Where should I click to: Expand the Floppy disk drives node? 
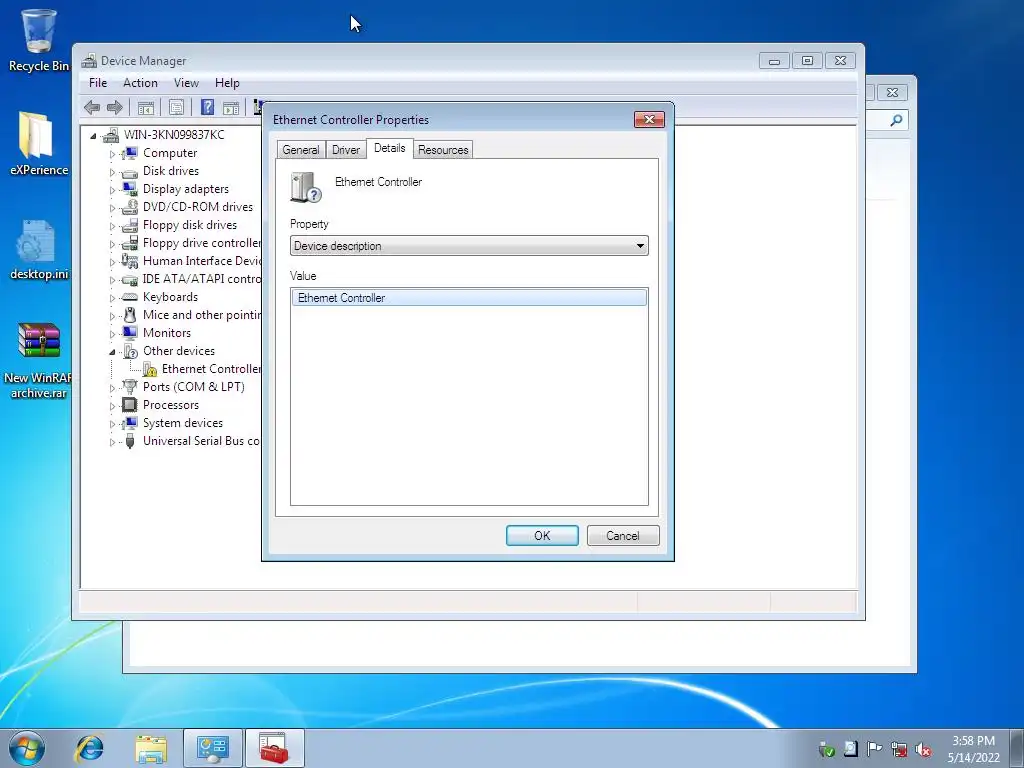click(112, 226)
